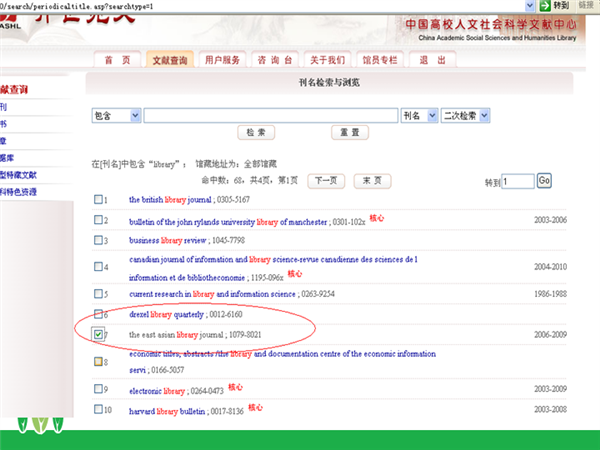Open harvard library bulletin link
This screenshot has width=600, height=450.
click(x=167, y=411)
